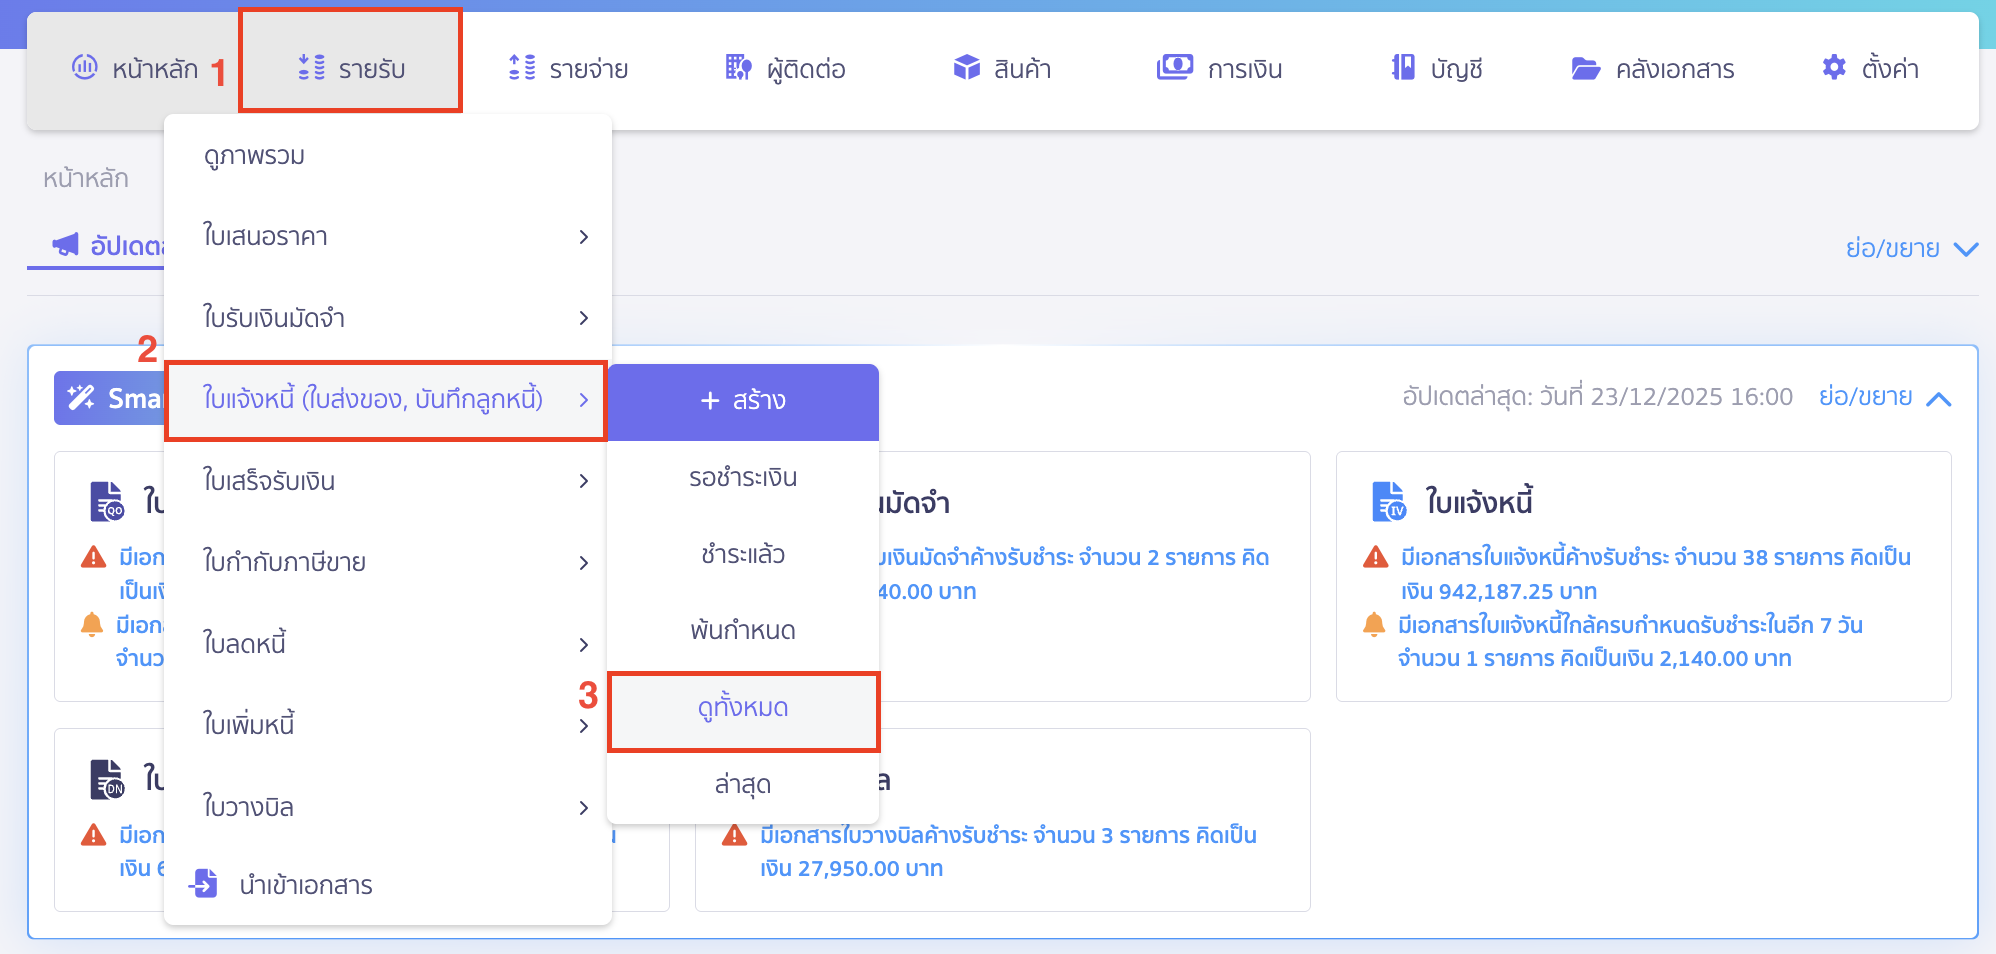
Task: Open the คลังเอกสาร document storage icon
Action: (x=1585, y=68)
